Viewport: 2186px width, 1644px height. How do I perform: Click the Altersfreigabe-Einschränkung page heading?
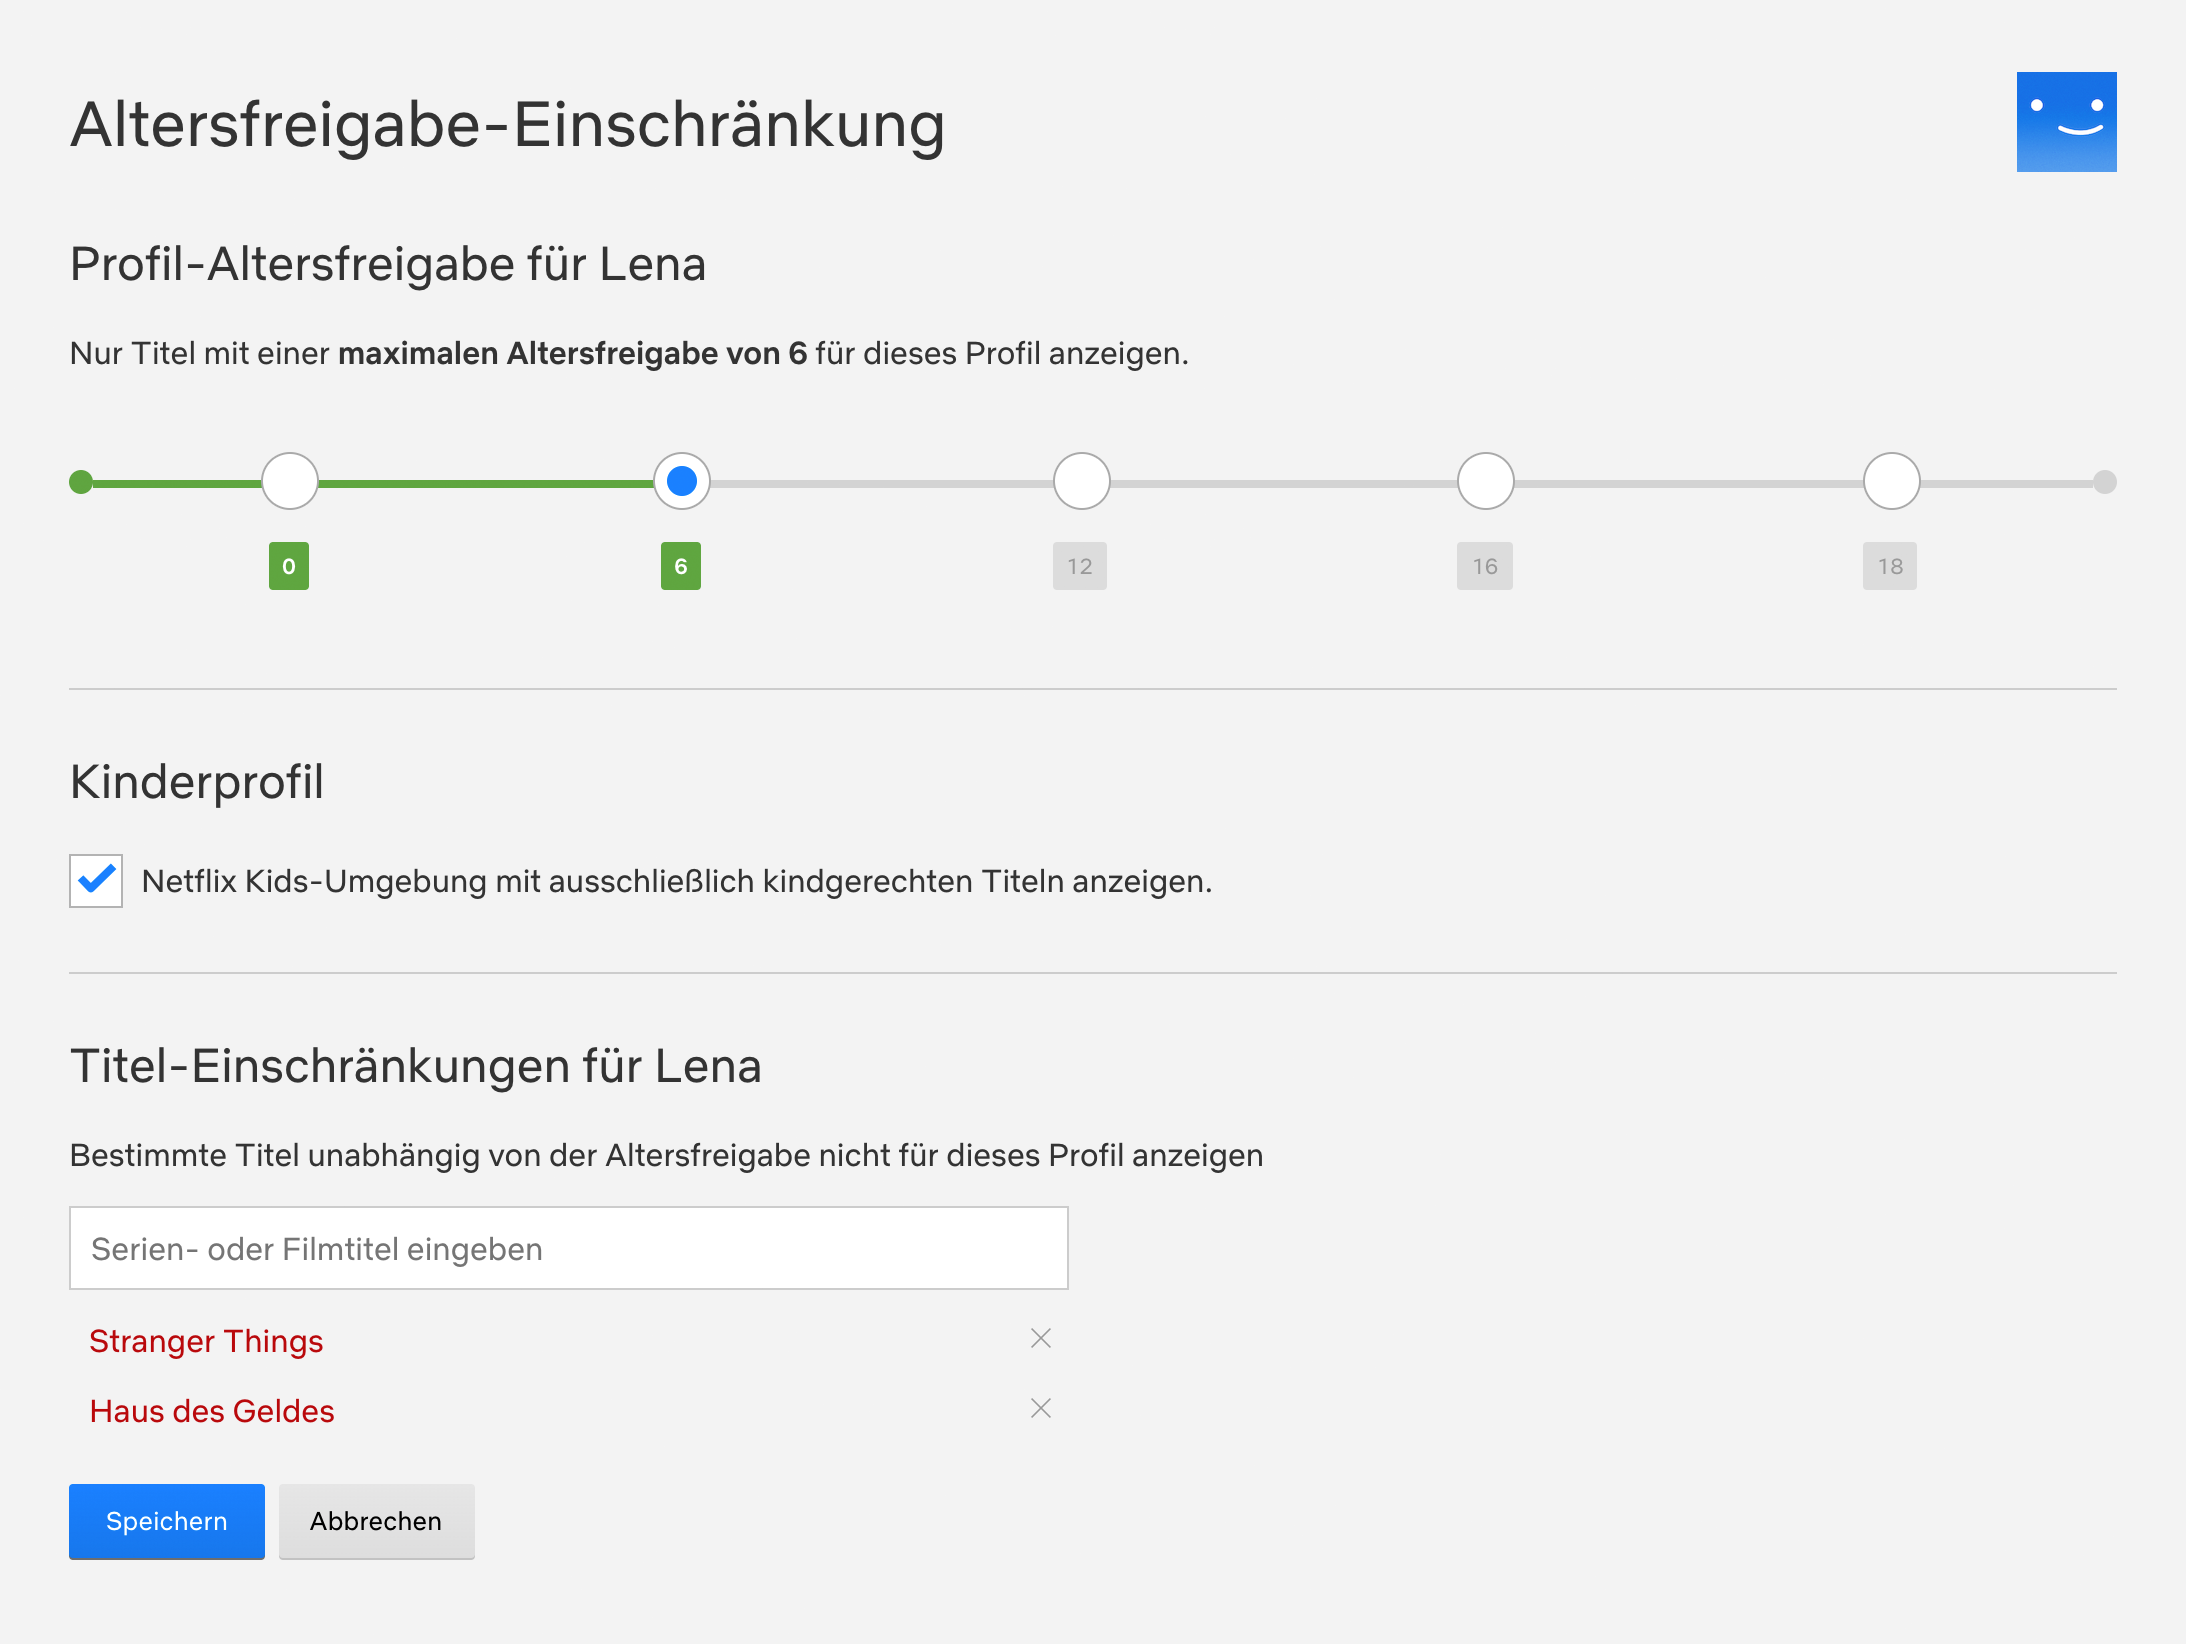point(506,123)
